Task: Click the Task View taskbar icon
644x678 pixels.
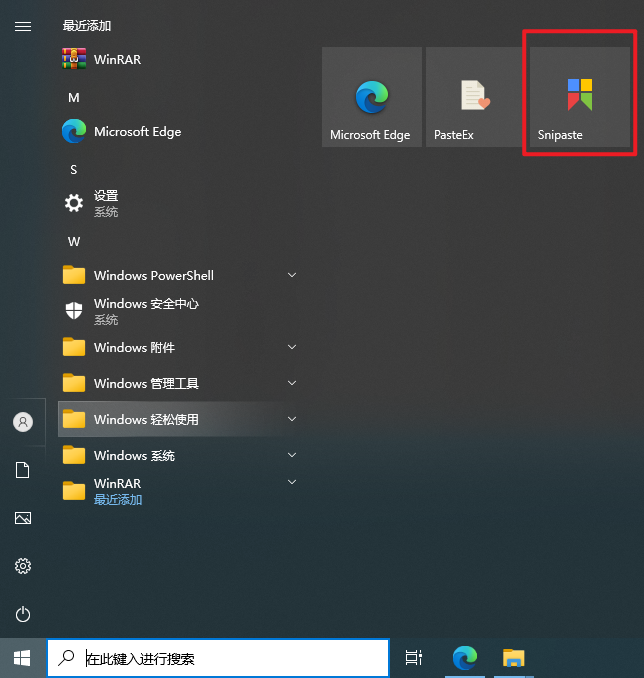Action: pos(413,658)
